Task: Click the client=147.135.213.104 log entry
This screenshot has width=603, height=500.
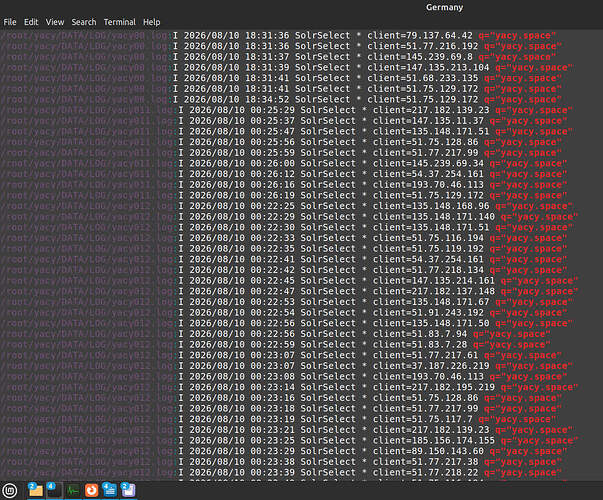Action: (428, 67)
